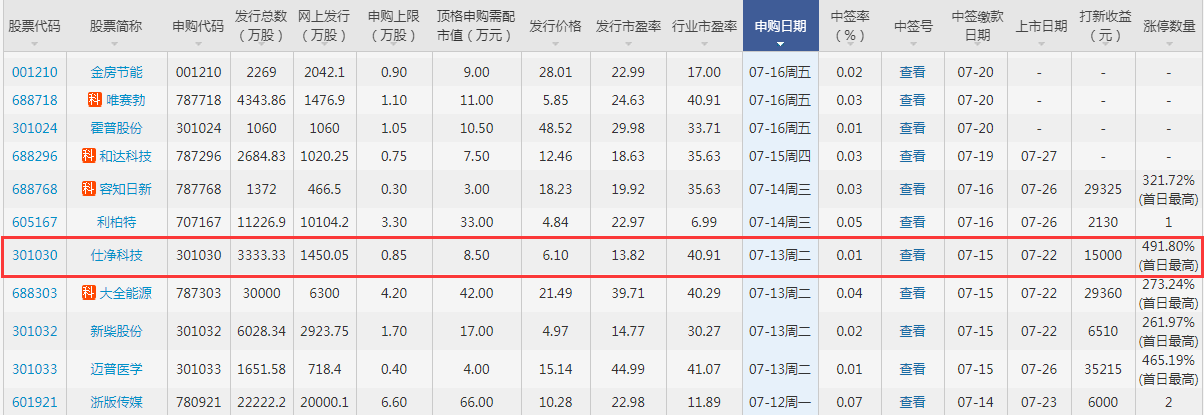Select 申购日期 cell 07-15周四
The width and height of the screenshot is (1204, 415).
[780, 156]
